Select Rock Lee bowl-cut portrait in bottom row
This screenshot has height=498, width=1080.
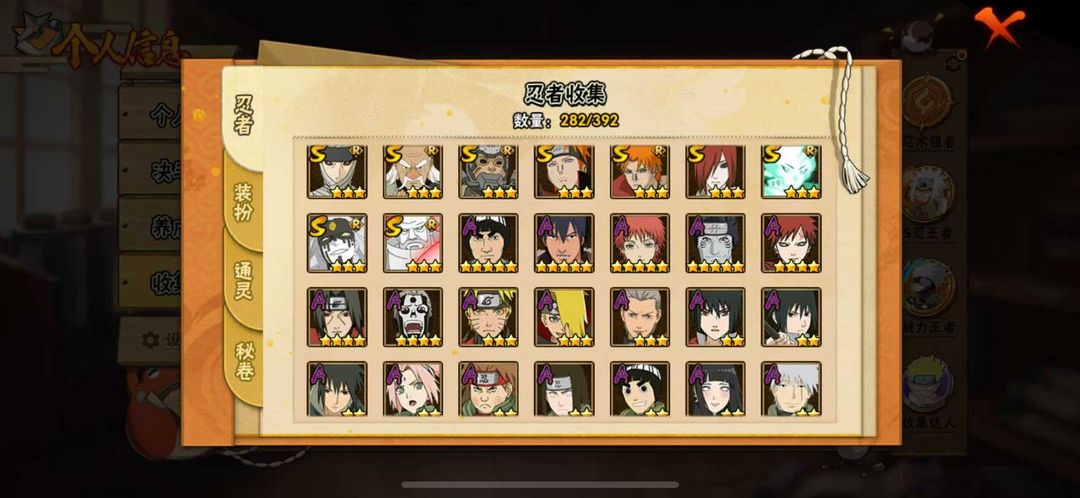(x=640, y=389)
